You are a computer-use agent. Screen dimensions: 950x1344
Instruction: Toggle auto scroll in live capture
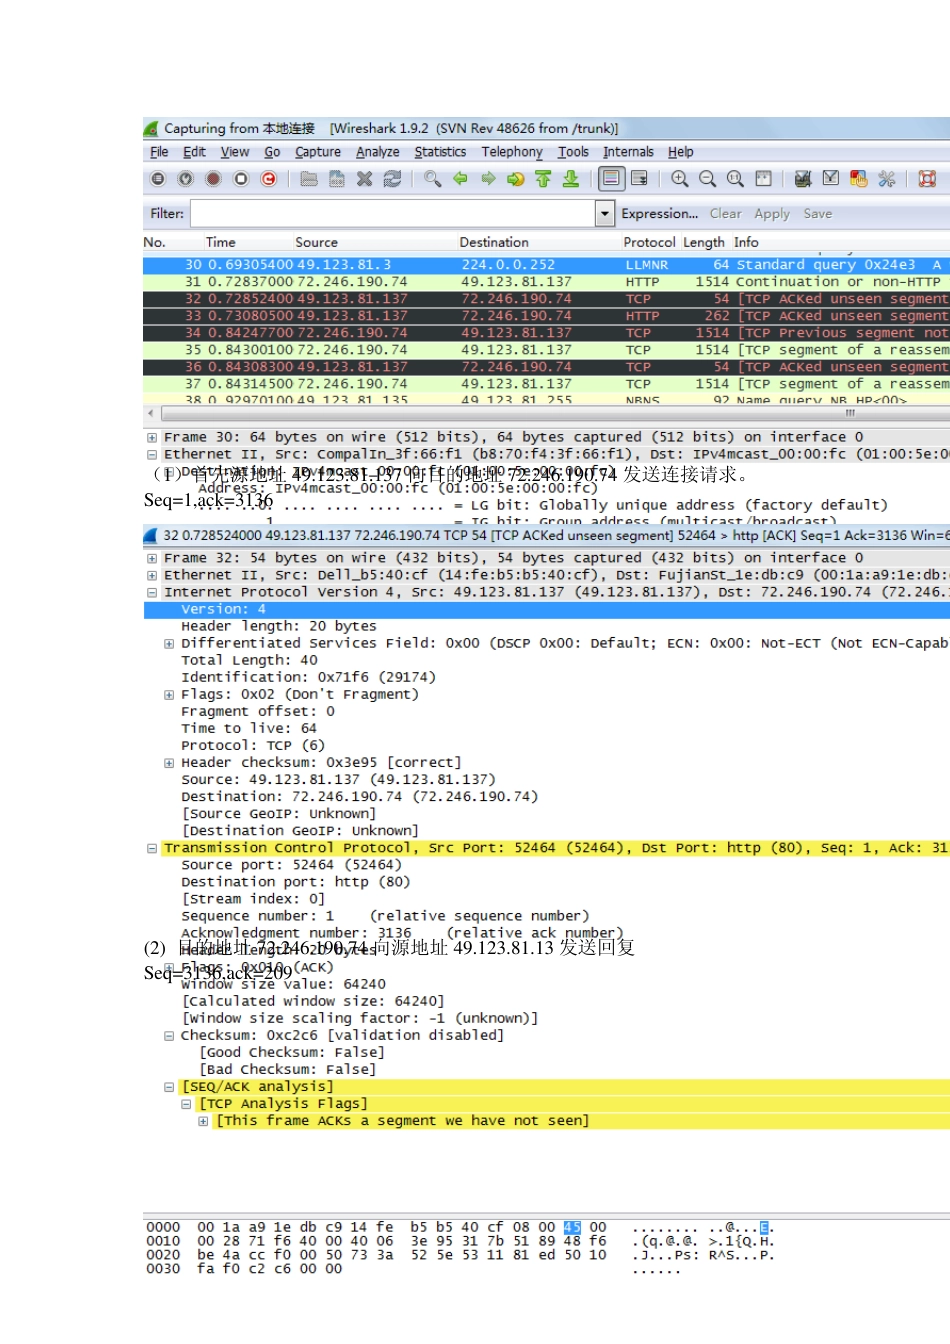639,179
